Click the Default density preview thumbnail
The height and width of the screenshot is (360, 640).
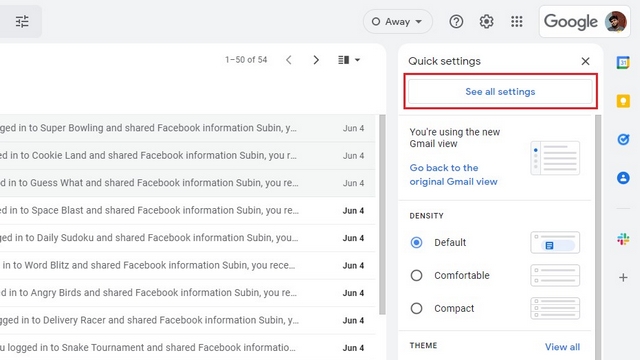coord(555,242)
